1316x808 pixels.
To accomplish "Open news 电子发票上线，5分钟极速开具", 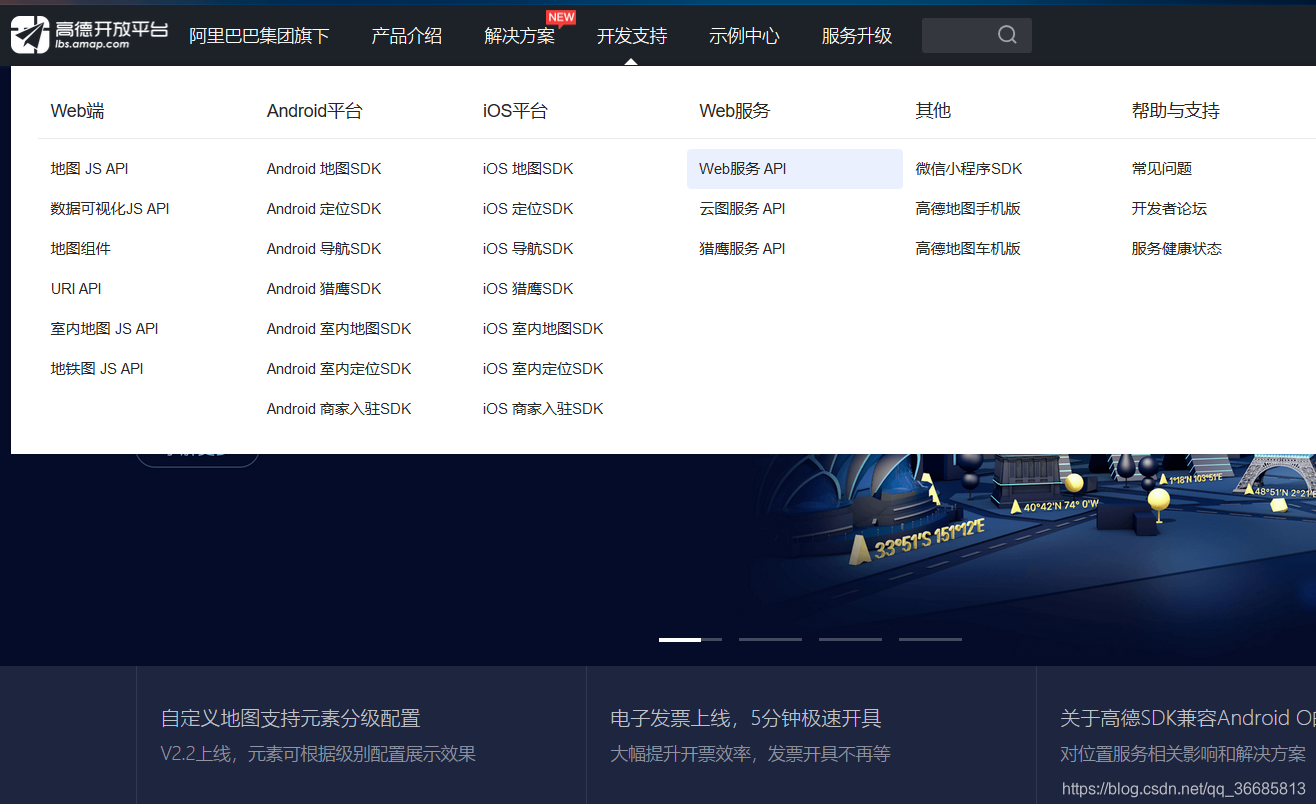I will (x=746, y=718).
